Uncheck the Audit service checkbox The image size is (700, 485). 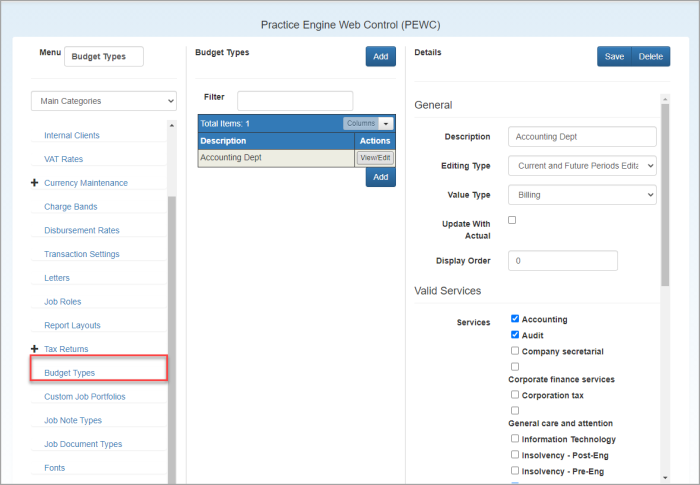[x=515, y=335]
